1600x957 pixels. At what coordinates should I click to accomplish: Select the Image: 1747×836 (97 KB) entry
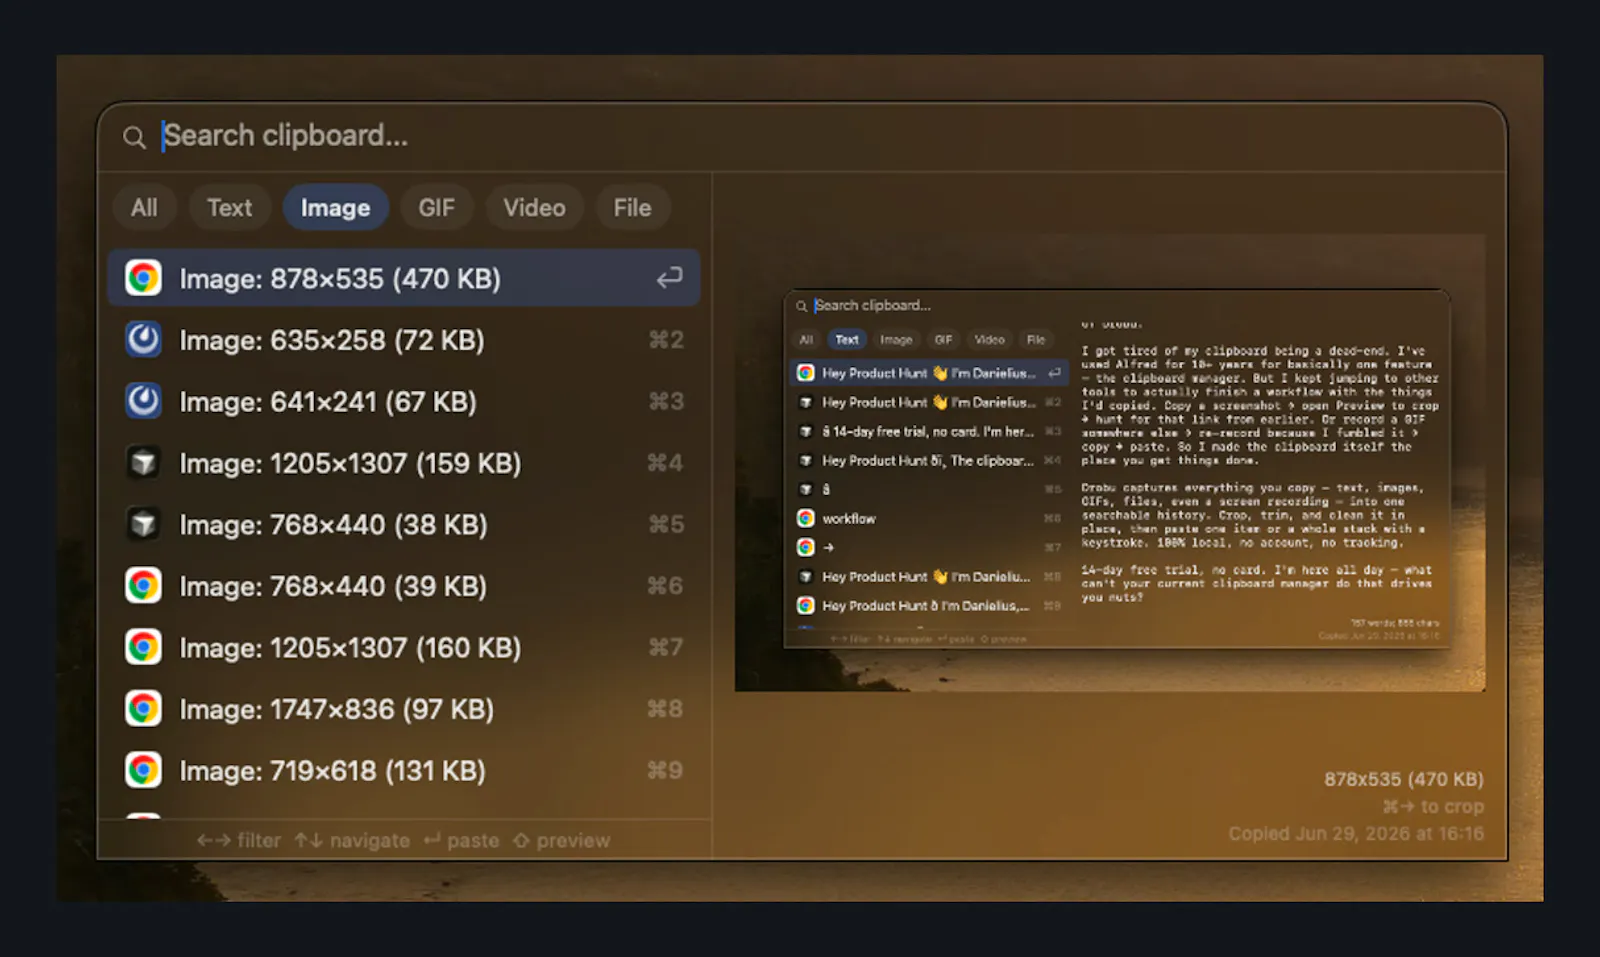[404, 709]
